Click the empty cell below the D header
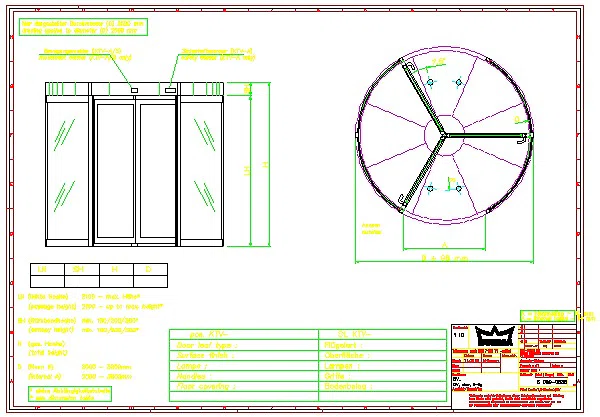This screenshot has height=417, width=600. point(150,282)
